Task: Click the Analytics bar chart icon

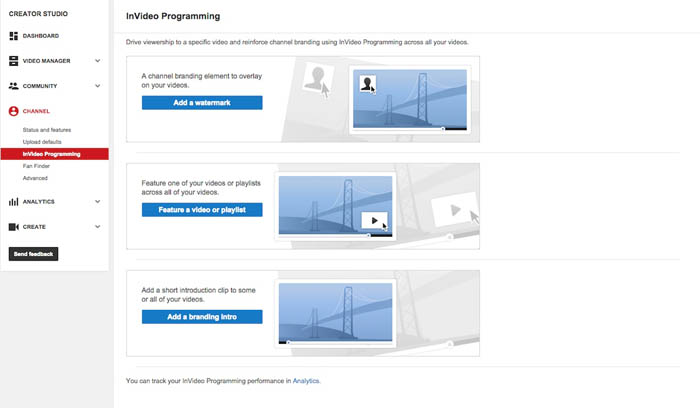Action: click(x=13, y=202)
